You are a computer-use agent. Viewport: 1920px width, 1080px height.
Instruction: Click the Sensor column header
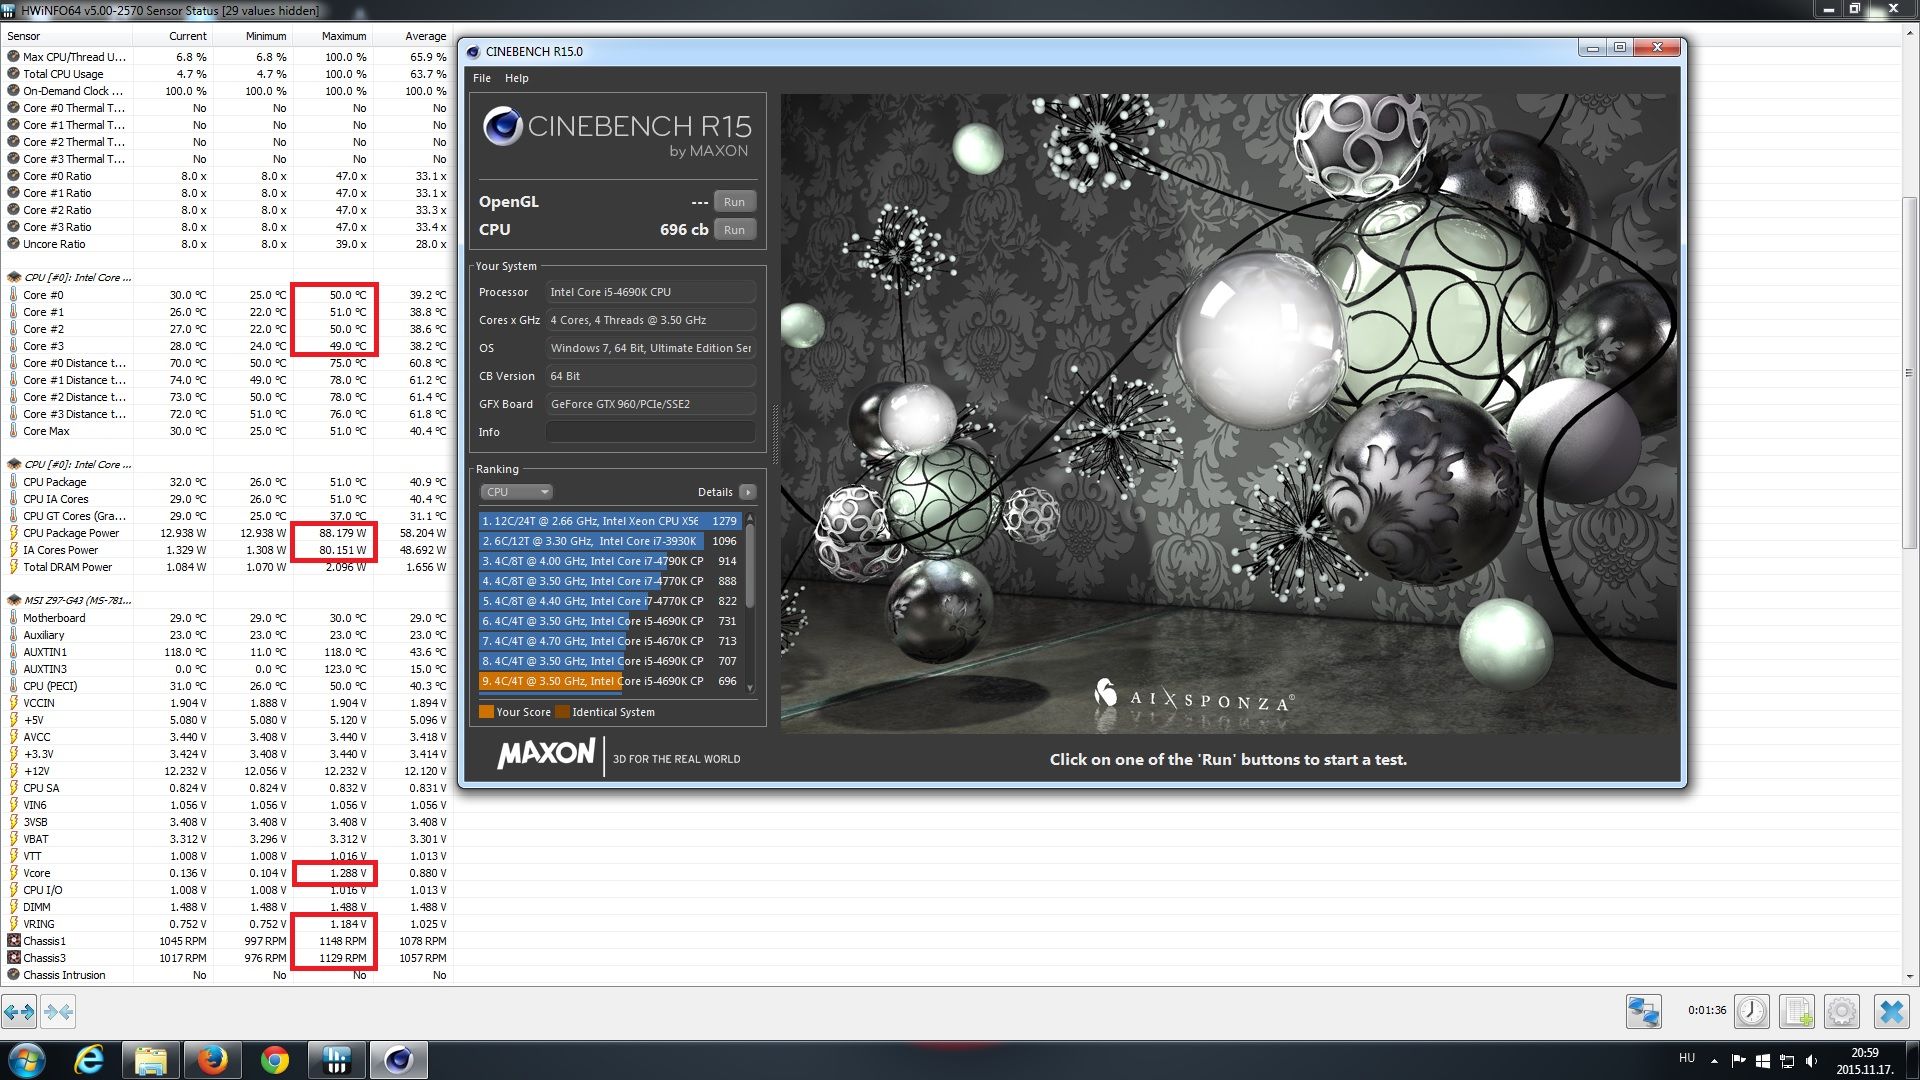[67, 36]
